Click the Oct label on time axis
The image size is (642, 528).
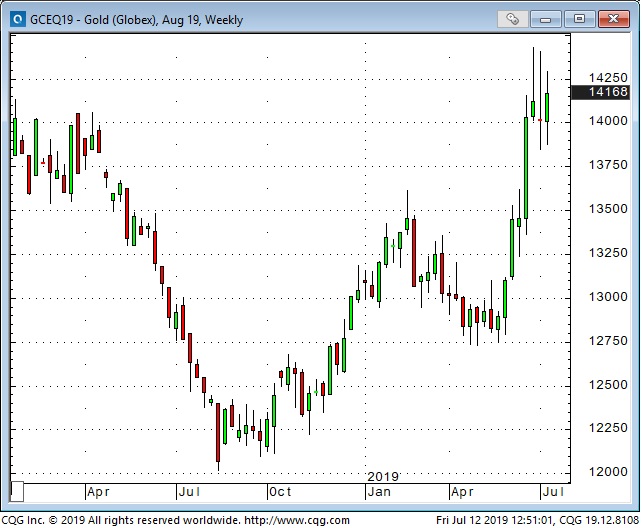point(281,492)
